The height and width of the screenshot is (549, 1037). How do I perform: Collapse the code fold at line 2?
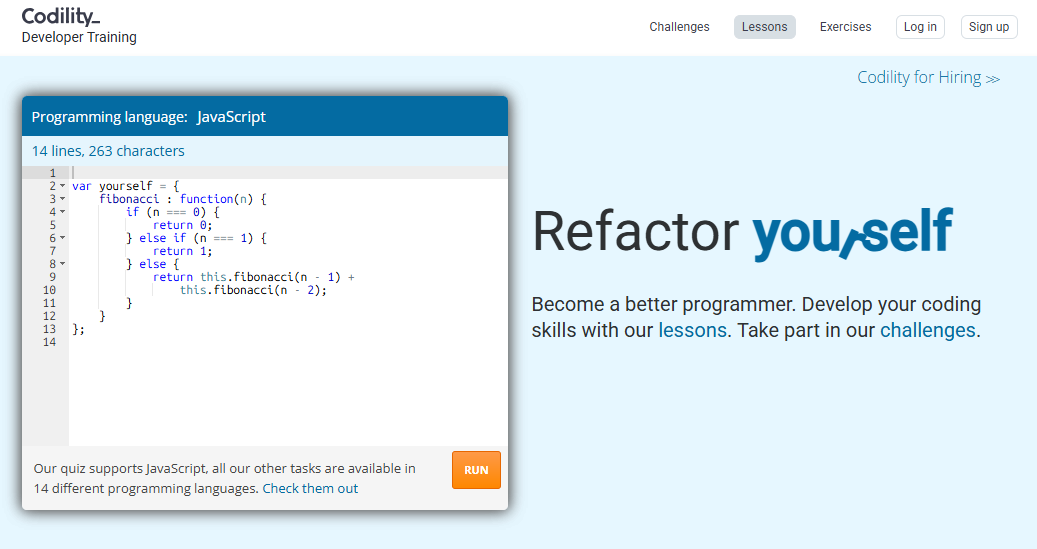(x=63, y=186)
